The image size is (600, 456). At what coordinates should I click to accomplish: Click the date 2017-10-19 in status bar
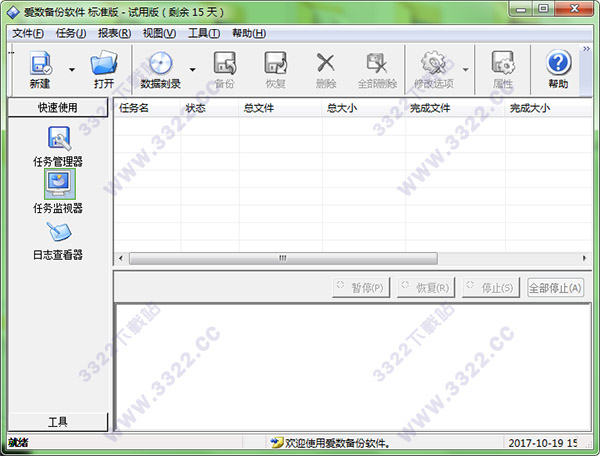[x=537, y=443]
